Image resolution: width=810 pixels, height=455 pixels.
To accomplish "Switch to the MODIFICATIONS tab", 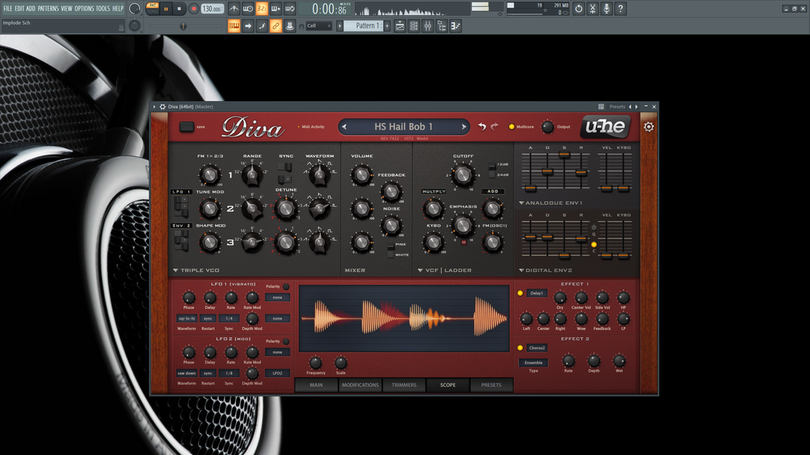I will click(360, 385).
